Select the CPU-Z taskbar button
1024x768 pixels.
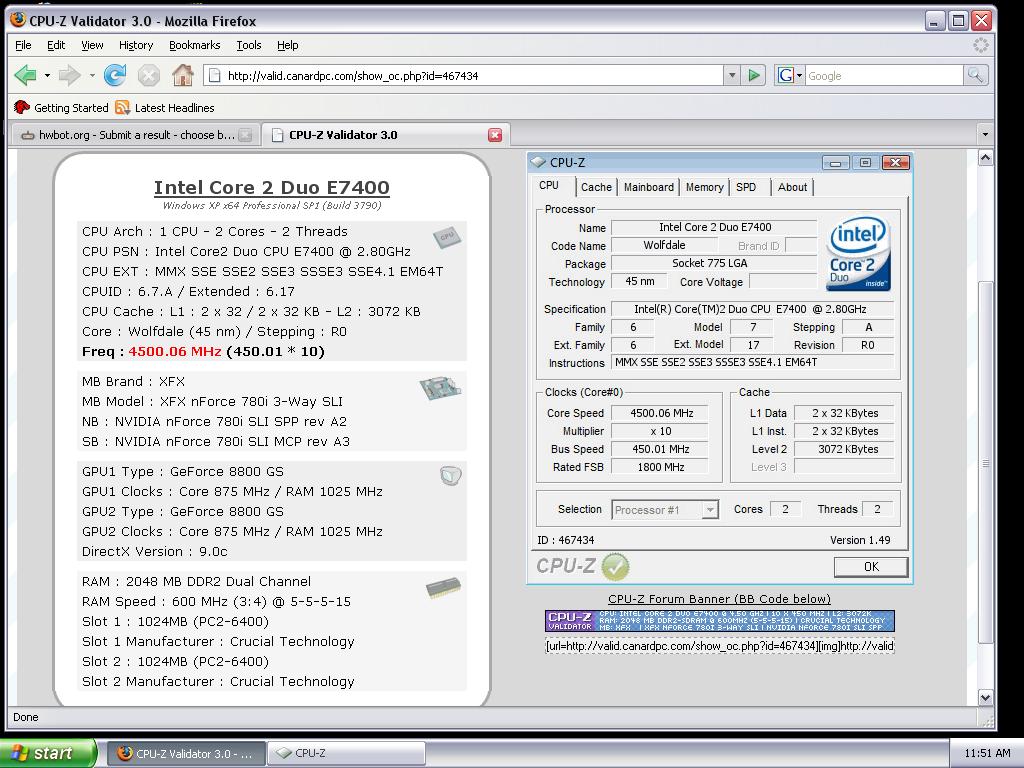(x=346, y=753)
